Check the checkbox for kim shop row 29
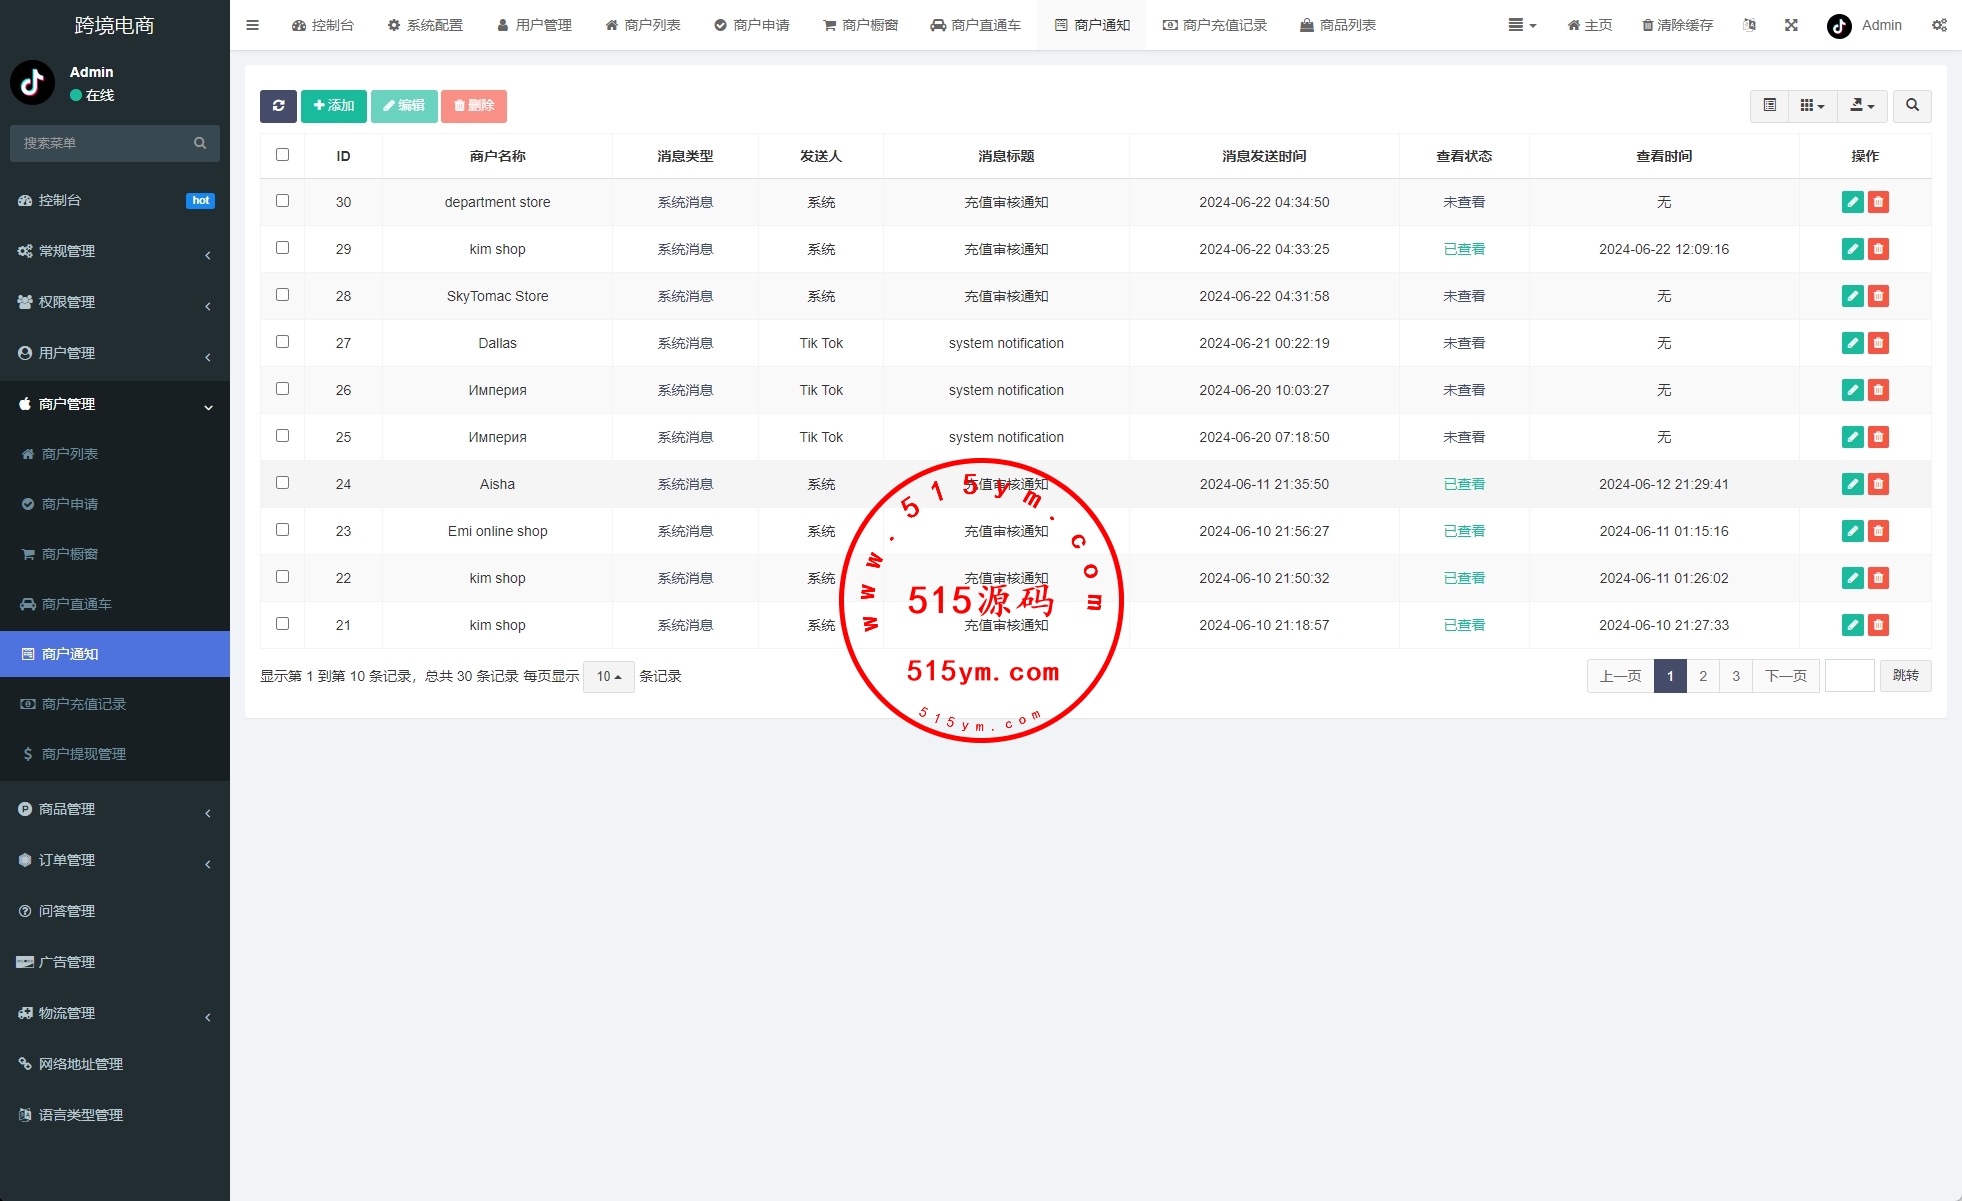The image size is (1962, 1201). click(x=282, y=248)
